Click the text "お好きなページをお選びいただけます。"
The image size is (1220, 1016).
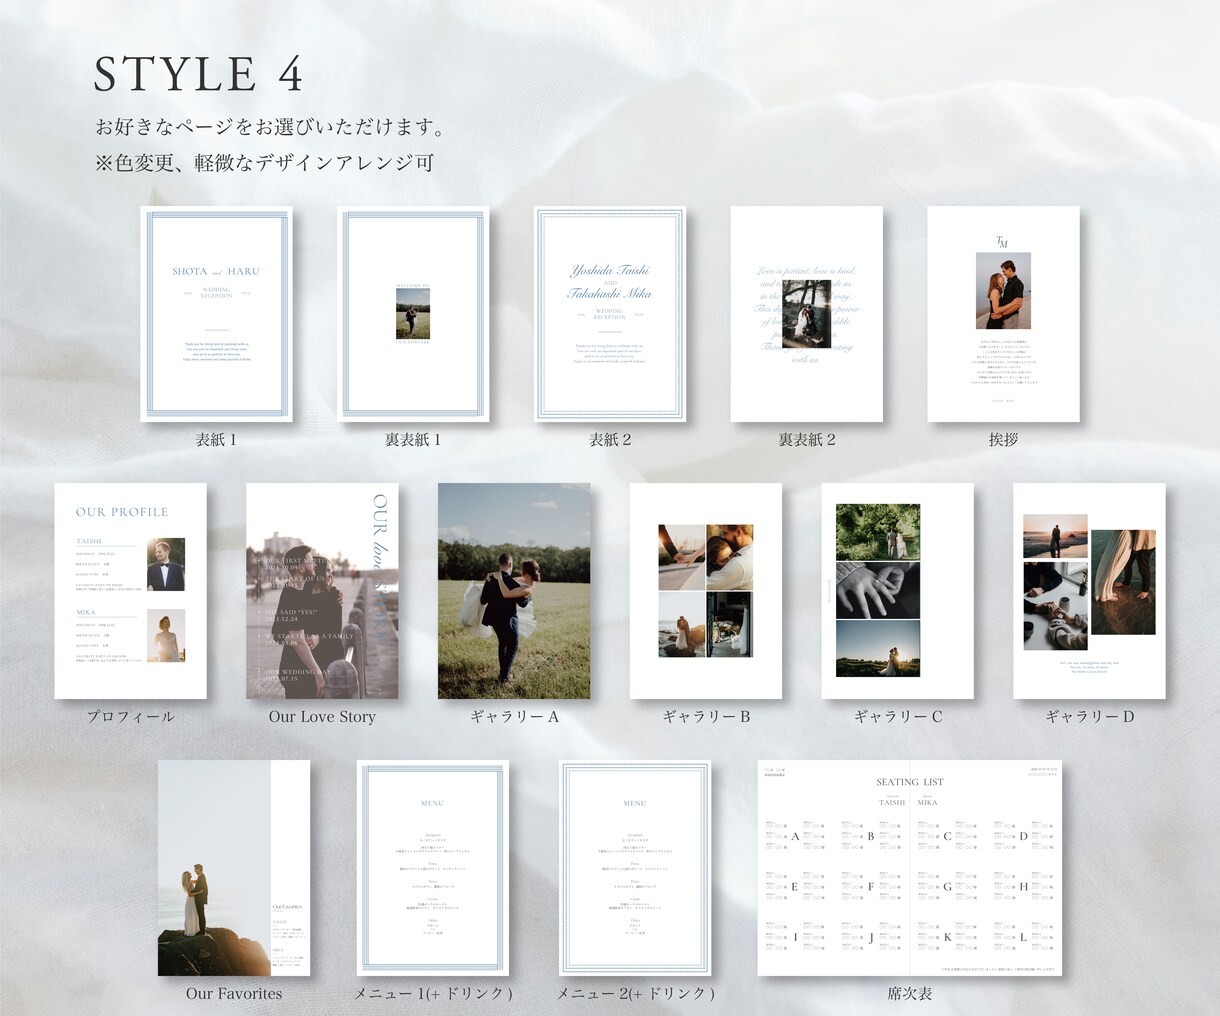(x=270, y=127)
